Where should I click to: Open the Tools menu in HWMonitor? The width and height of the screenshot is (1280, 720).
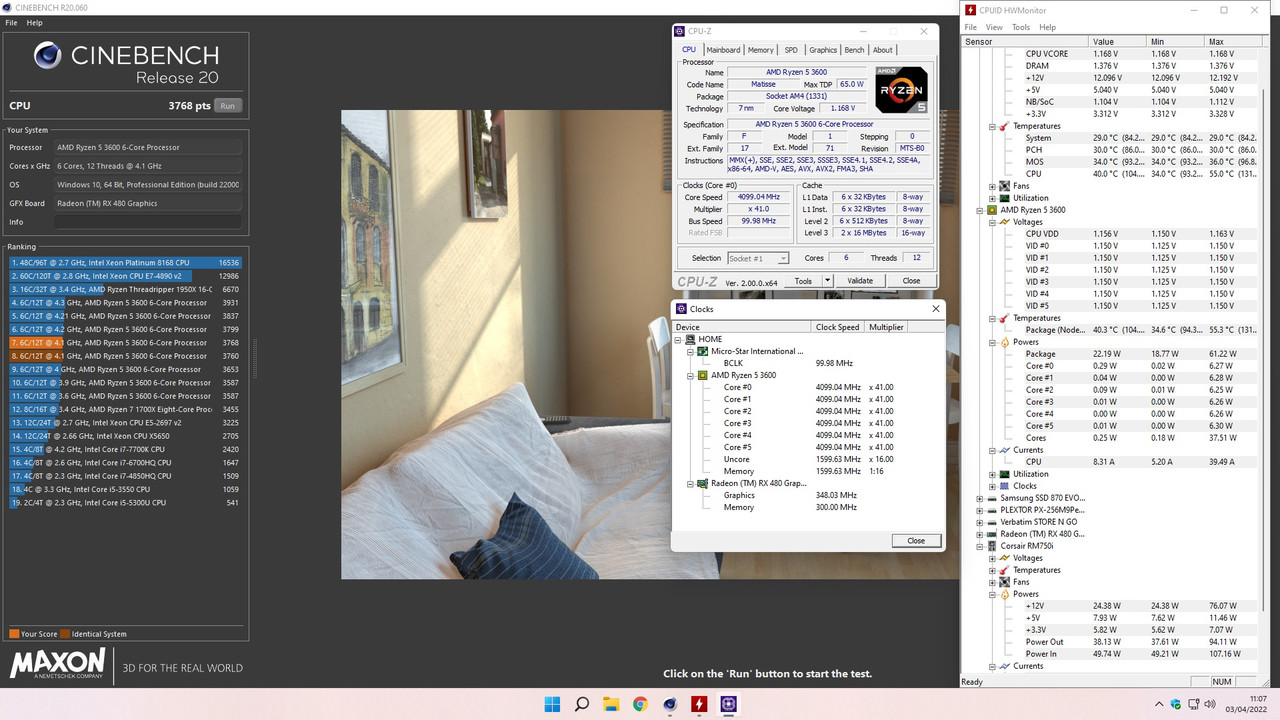click(x=1020, y=27)
